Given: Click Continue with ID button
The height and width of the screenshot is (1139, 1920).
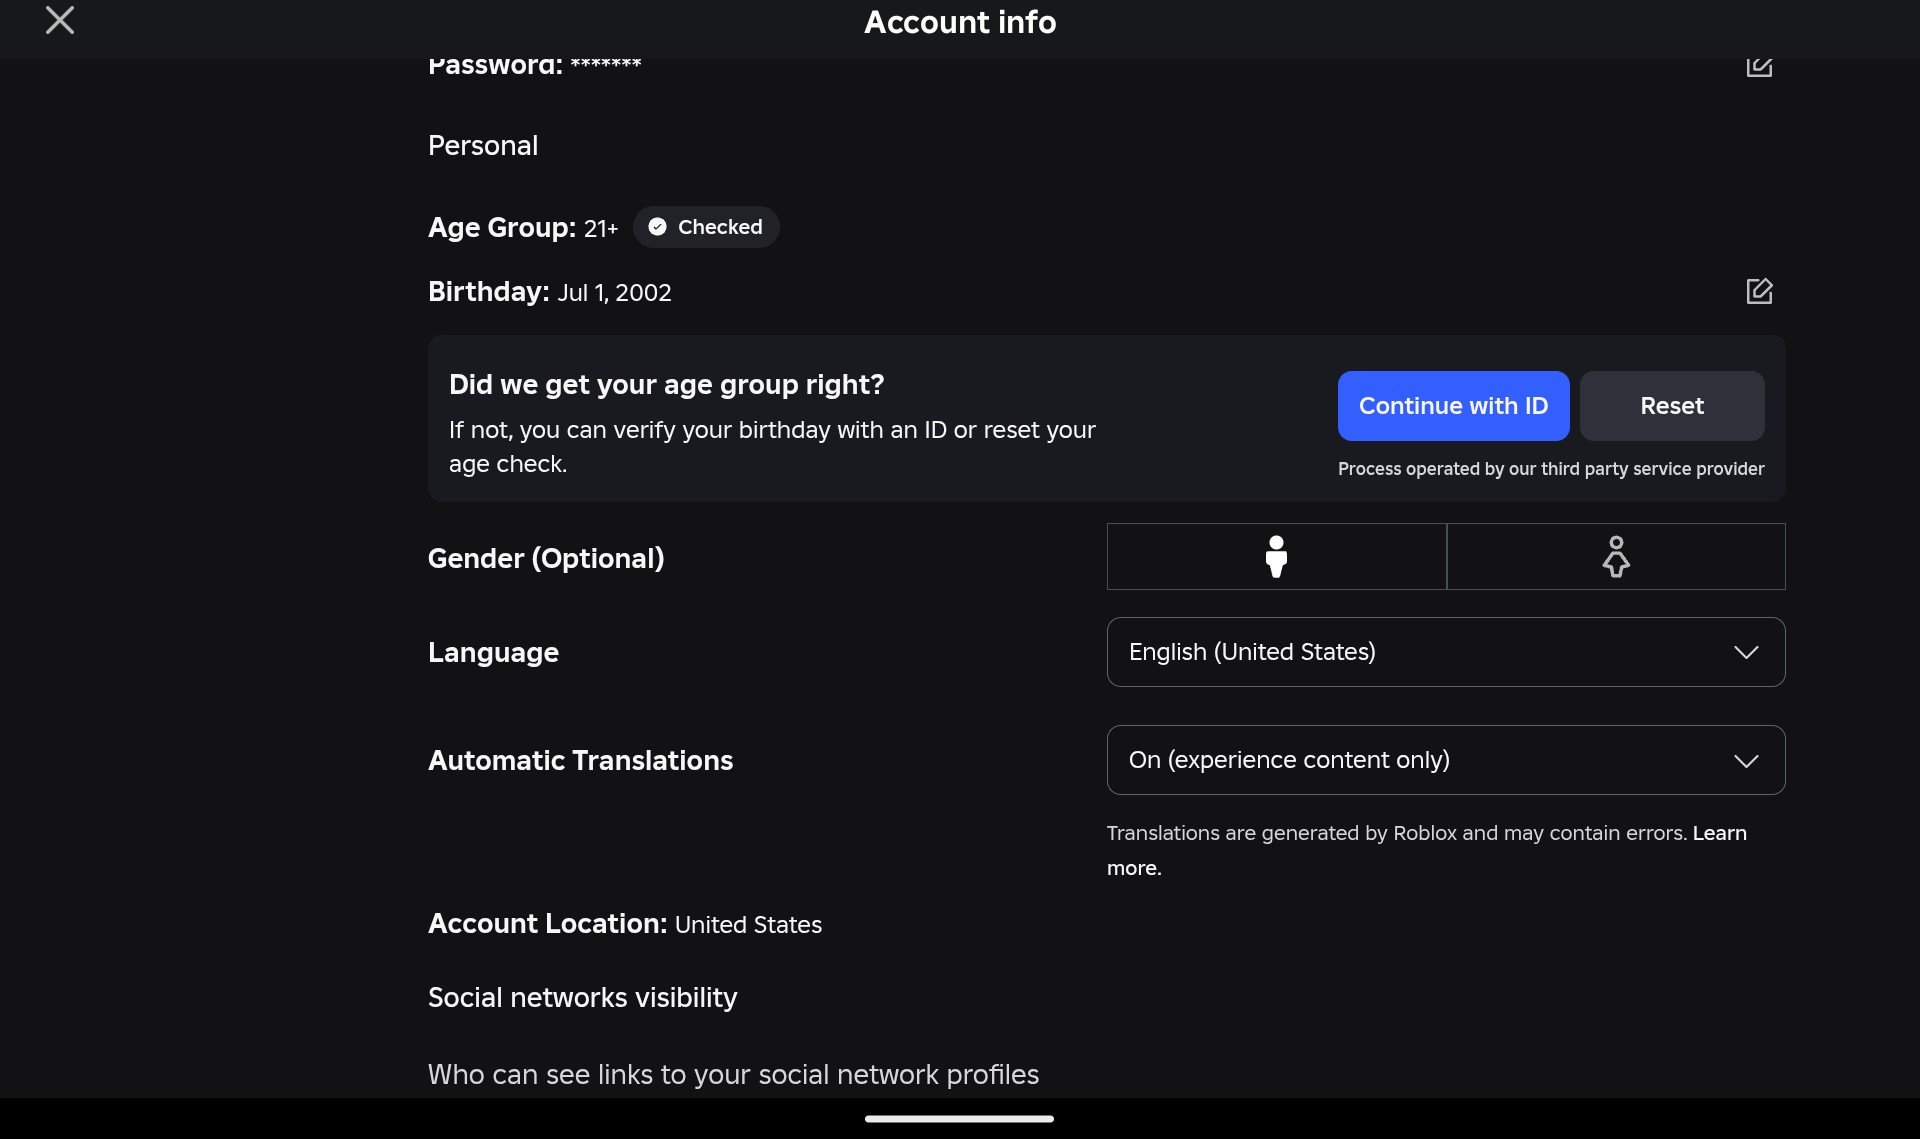Looking at the screenshot, I should point(1453,406).
